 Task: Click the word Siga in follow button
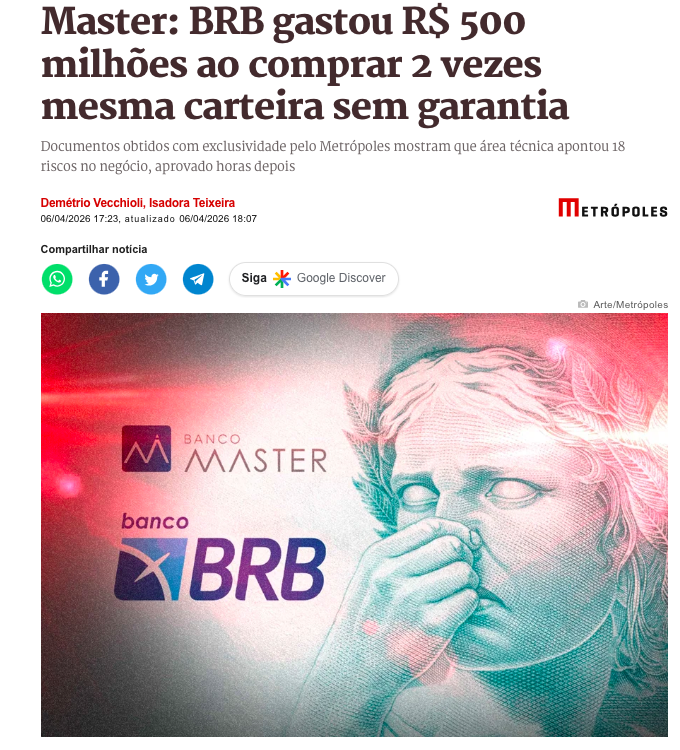pos(254,278)
